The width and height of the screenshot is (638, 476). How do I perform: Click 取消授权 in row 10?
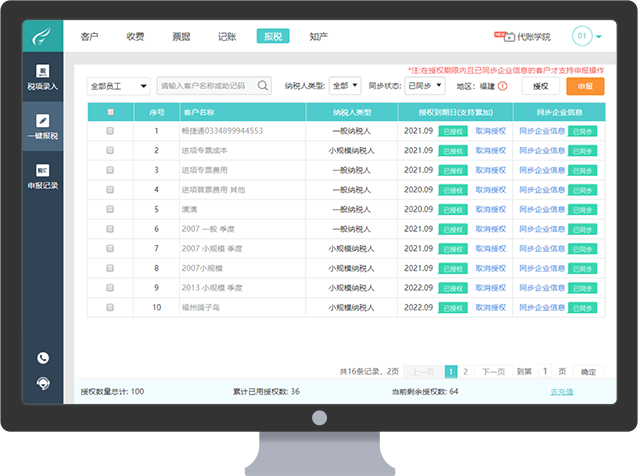coord(491,307)
